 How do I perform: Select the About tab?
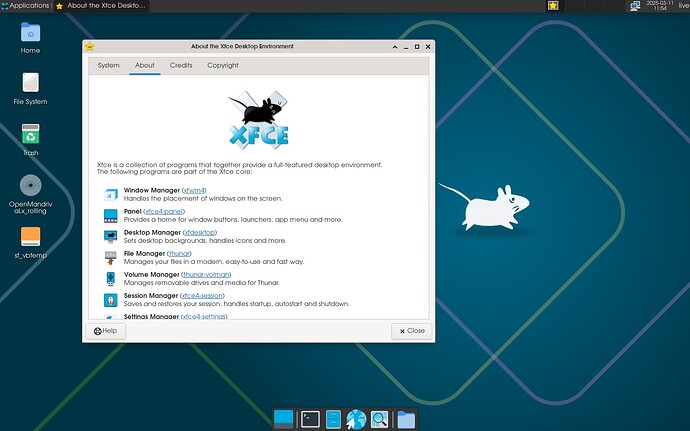[144, 65]
